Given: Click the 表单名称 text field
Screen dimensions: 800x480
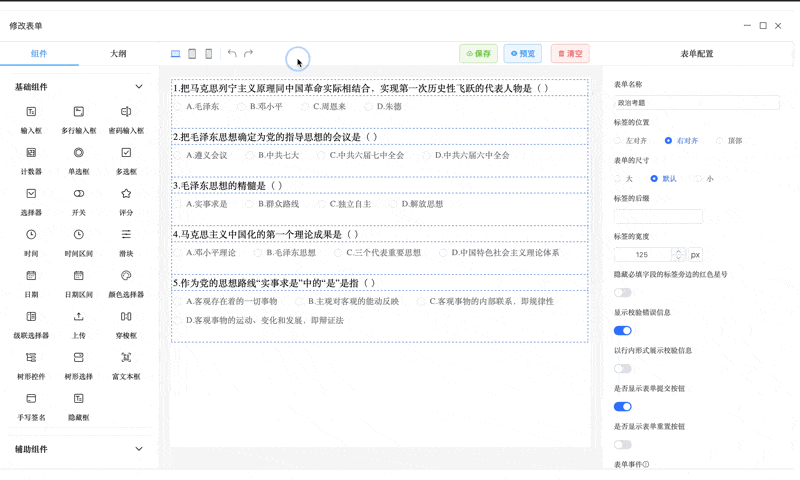Looking at the screenshot, I should 696,103.
